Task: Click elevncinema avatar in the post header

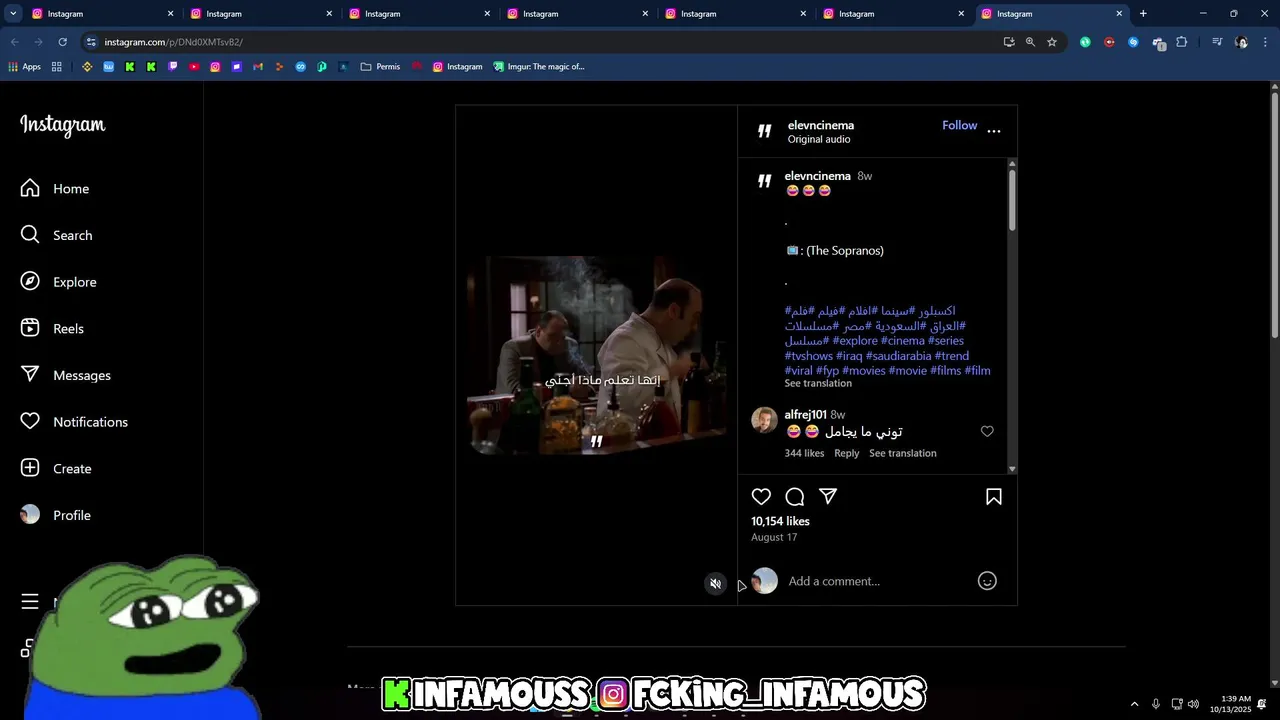Action: 765,131
